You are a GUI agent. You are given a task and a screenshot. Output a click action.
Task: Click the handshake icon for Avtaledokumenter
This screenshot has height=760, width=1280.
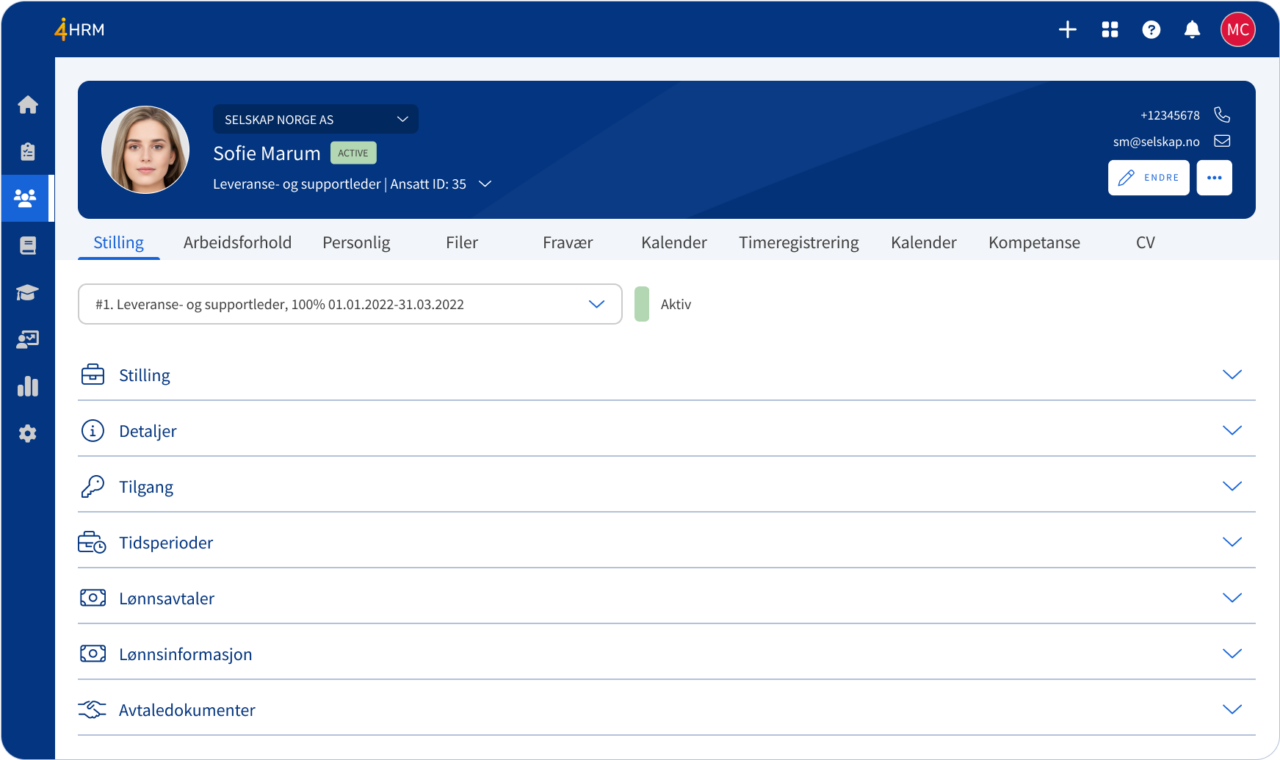pos(92,710)
